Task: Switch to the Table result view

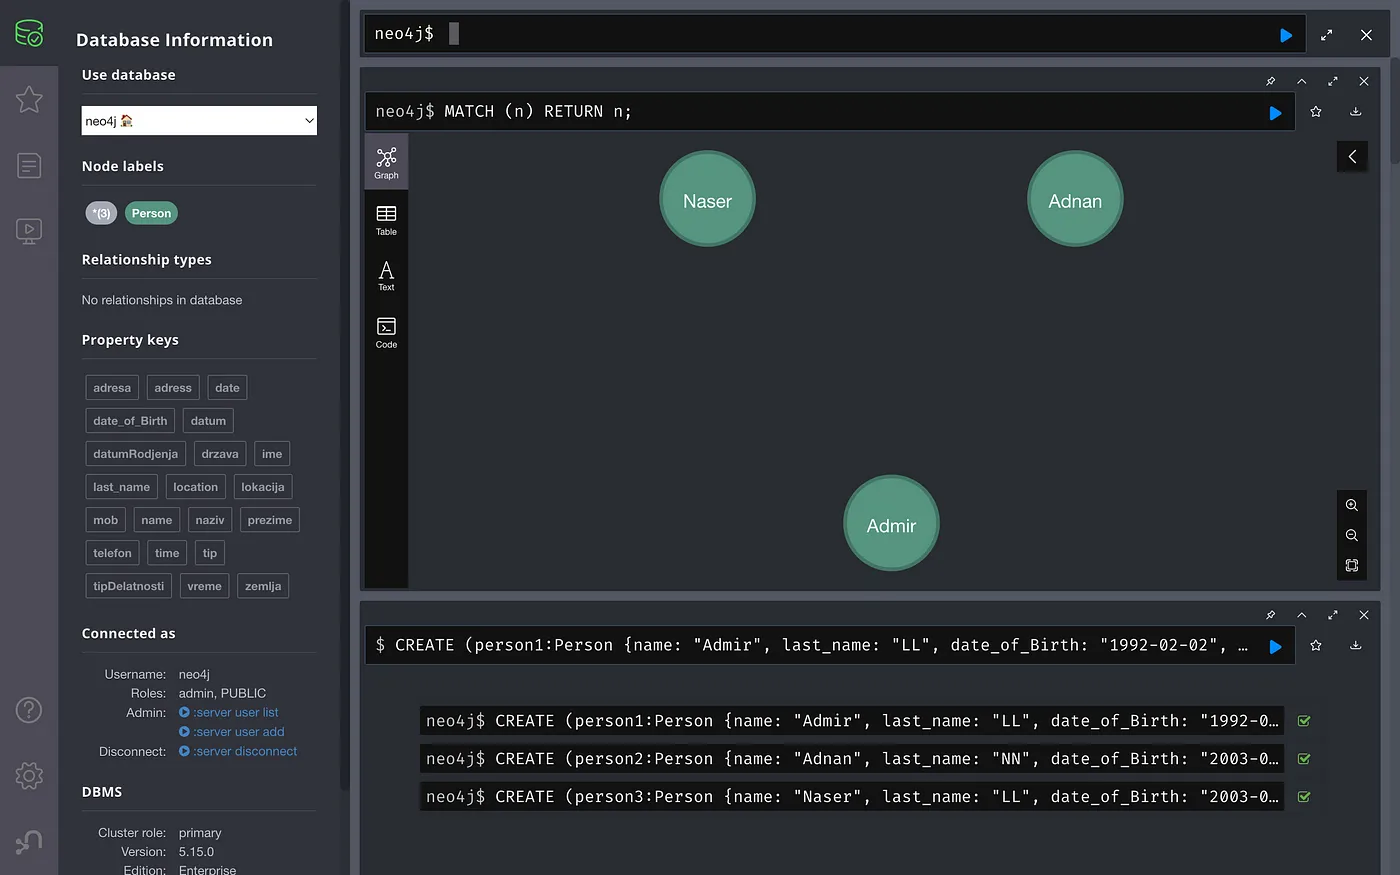Action: point(386,219)
